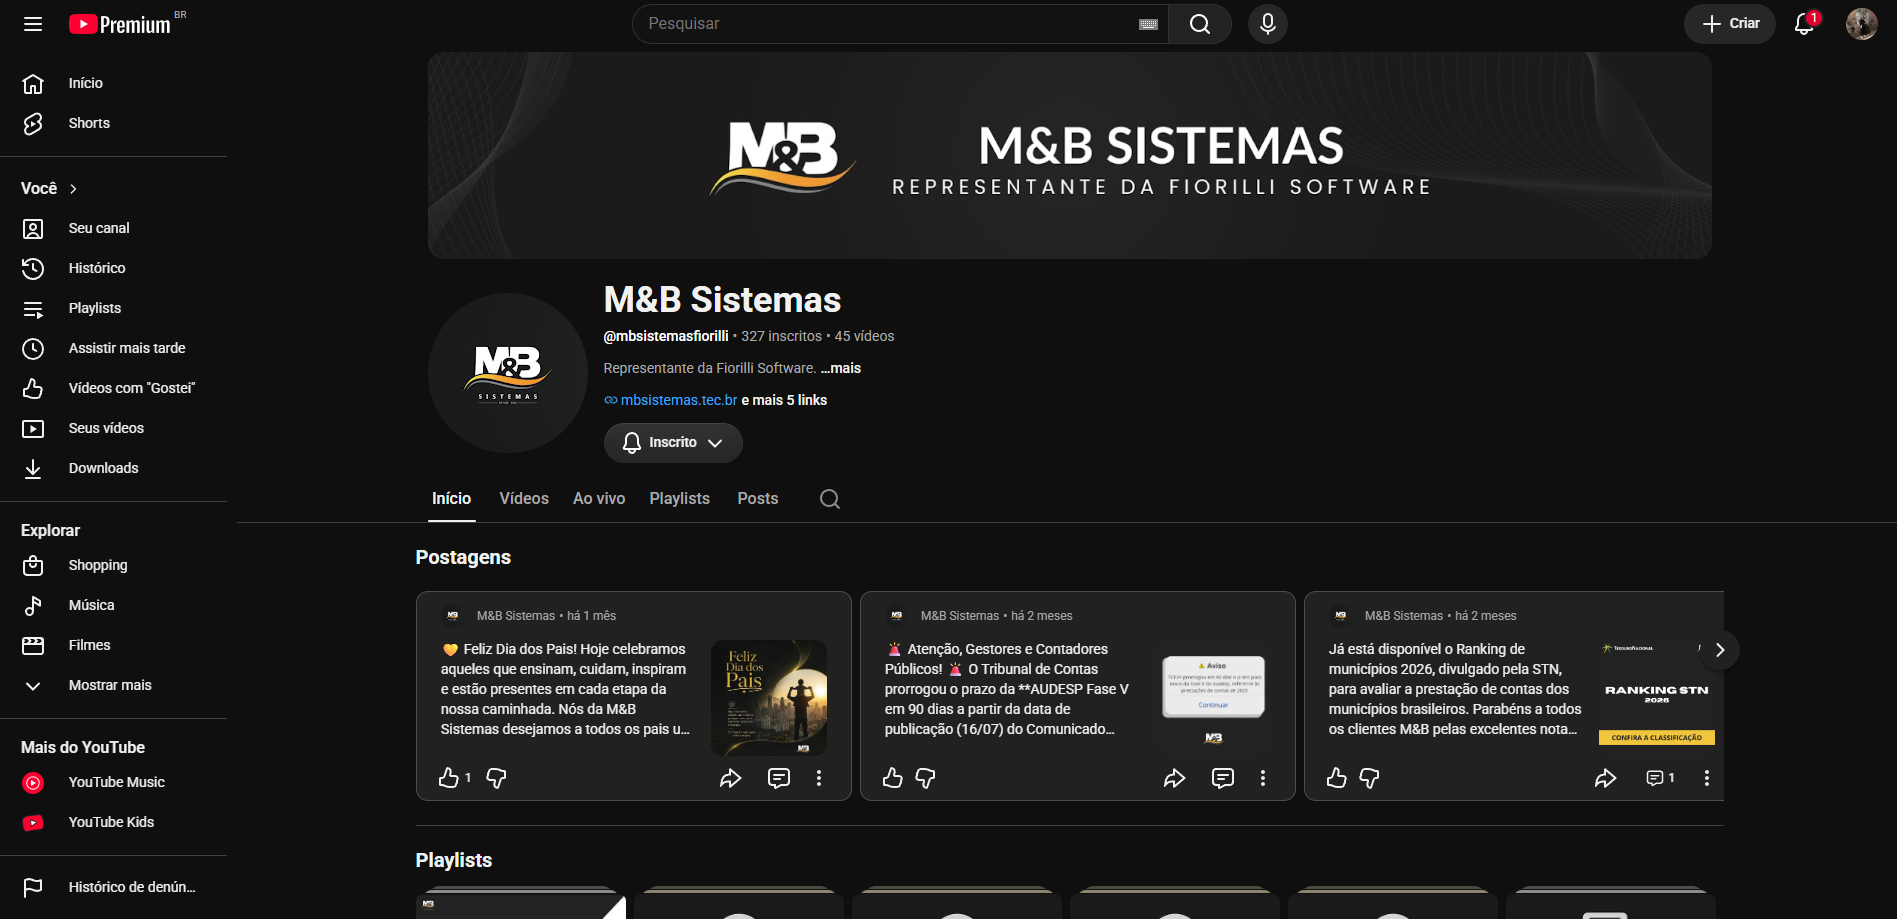Expand channel description with ...mais
This screenshot has width=1897, height=919.
tap(841, 368)
